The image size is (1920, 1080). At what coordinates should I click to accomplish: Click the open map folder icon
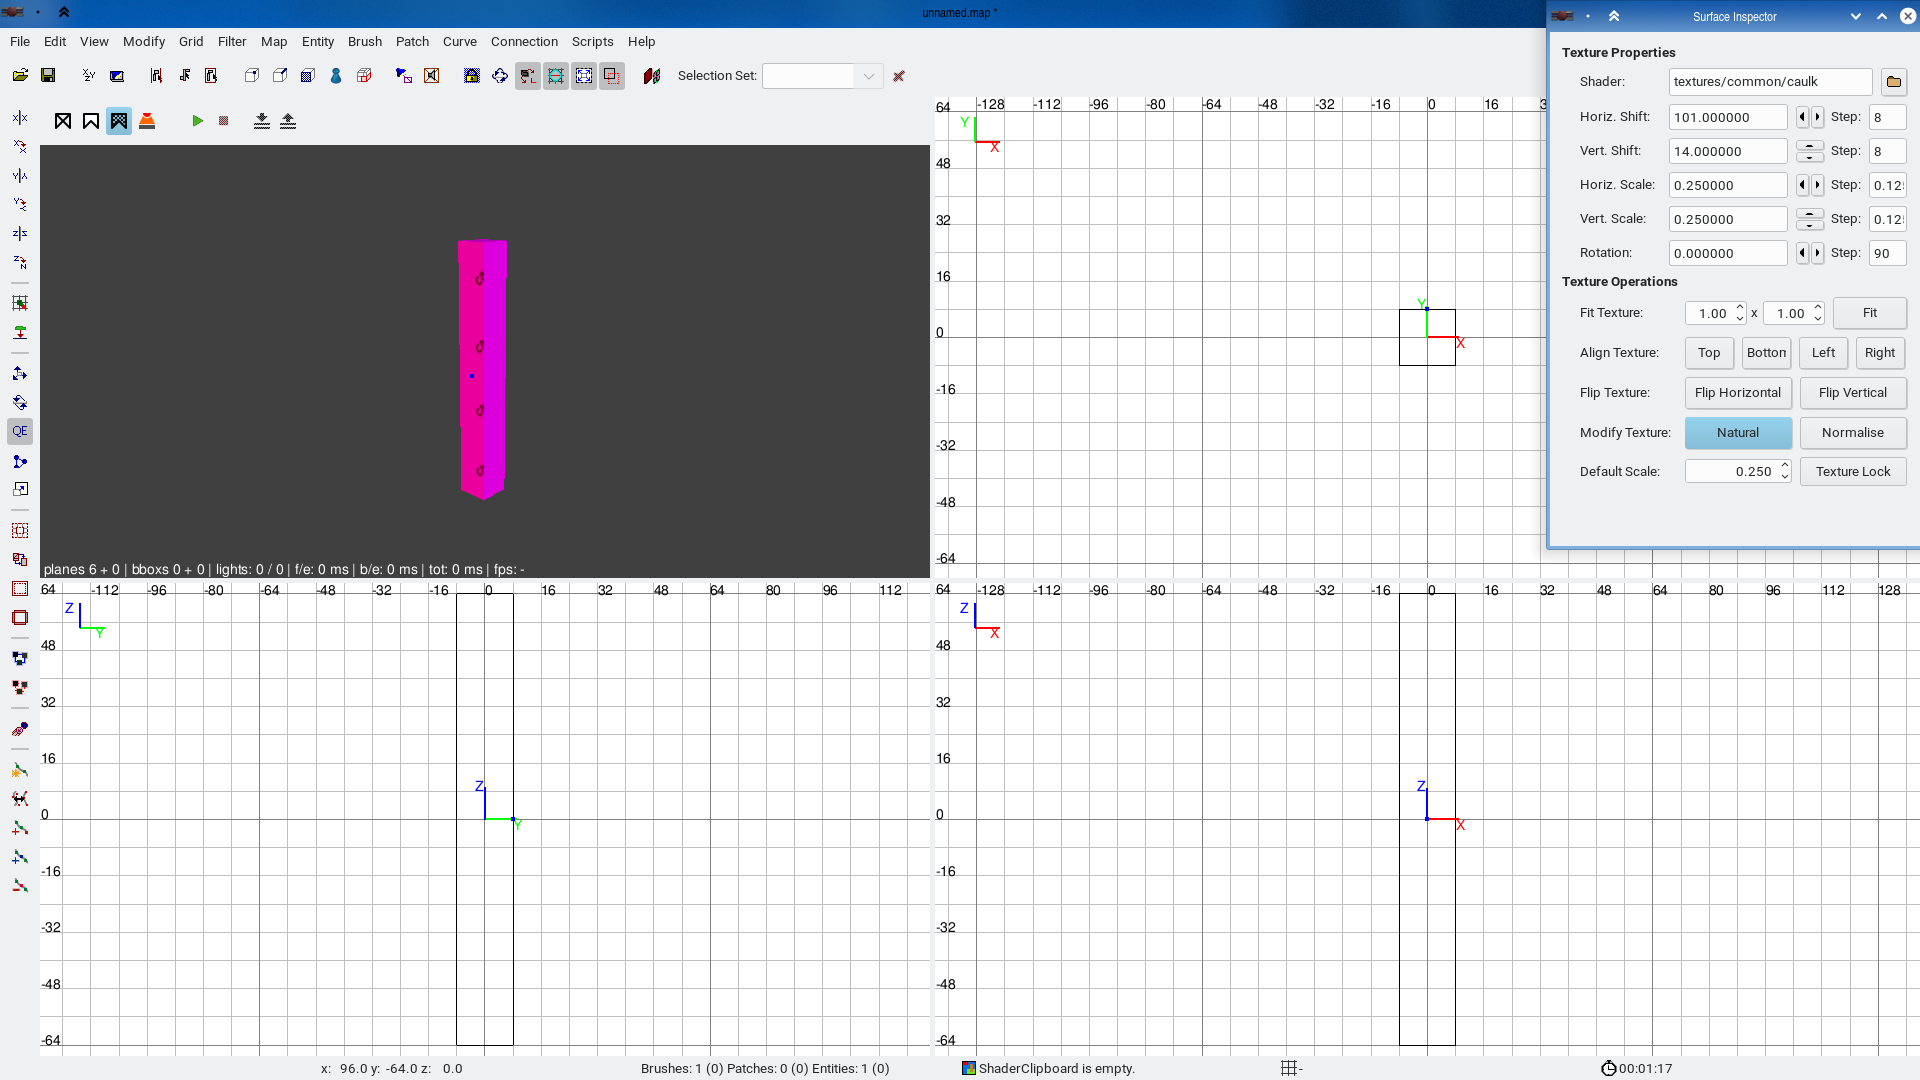(x=20, y=76)
